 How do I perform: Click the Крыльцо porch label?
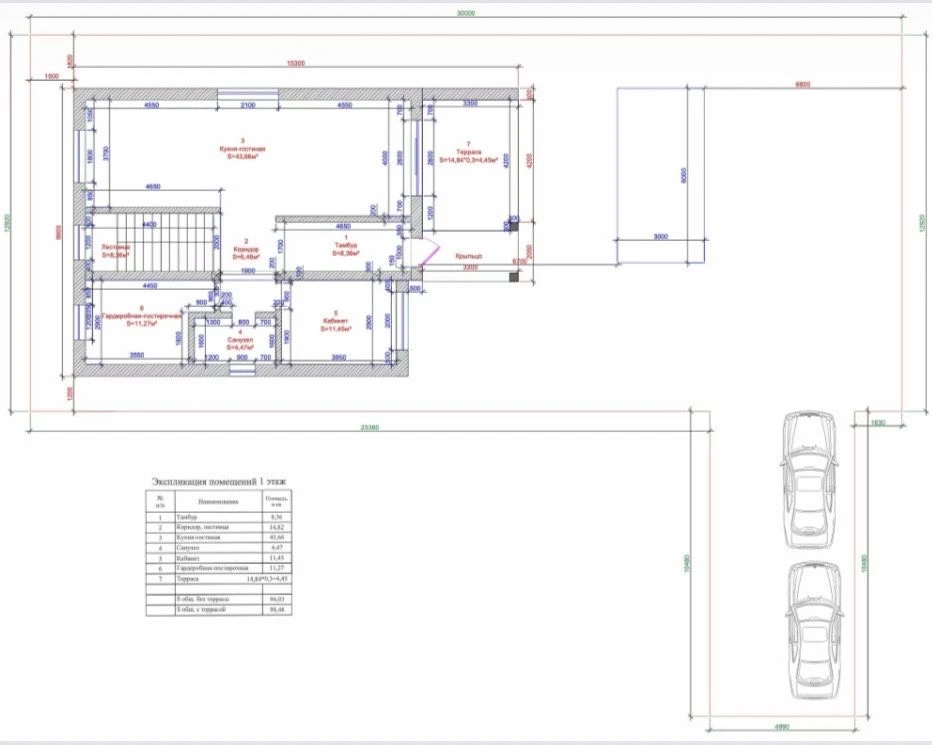pyautogui.click(x=468, y=256)
